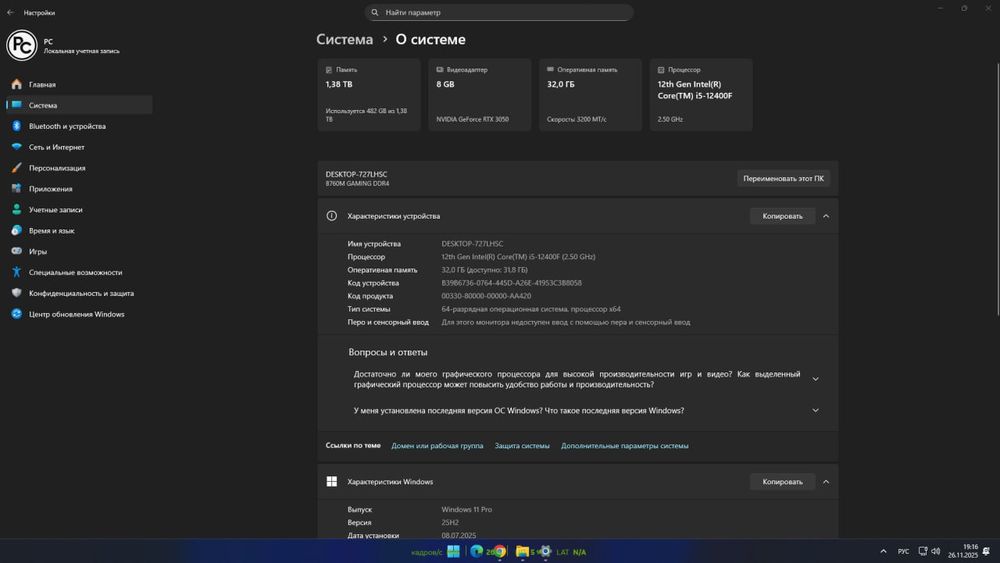Click Переименовать этот ПК button
The height and width of the screenshot is (563, 1000).
pyautogui.click(x=783, y=179)
